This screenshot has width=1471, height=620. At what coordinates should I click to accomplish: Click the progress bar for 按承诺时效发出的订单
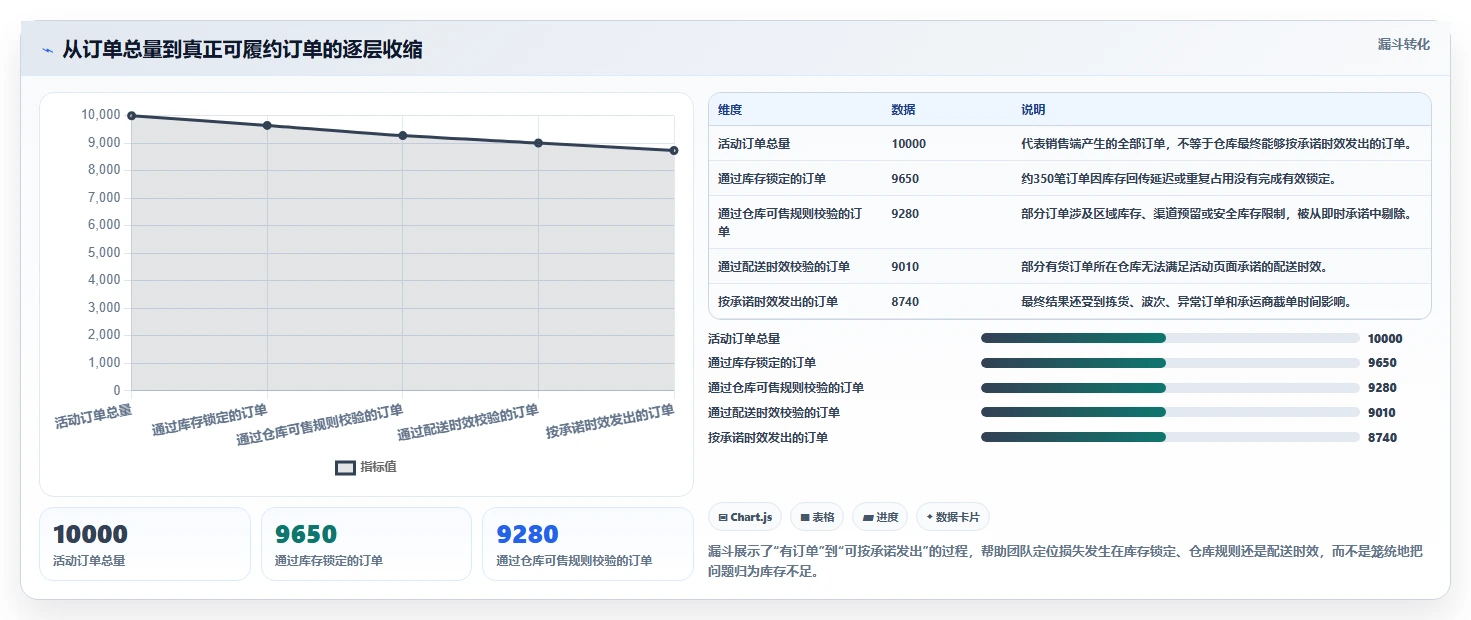click(1170, 437)
